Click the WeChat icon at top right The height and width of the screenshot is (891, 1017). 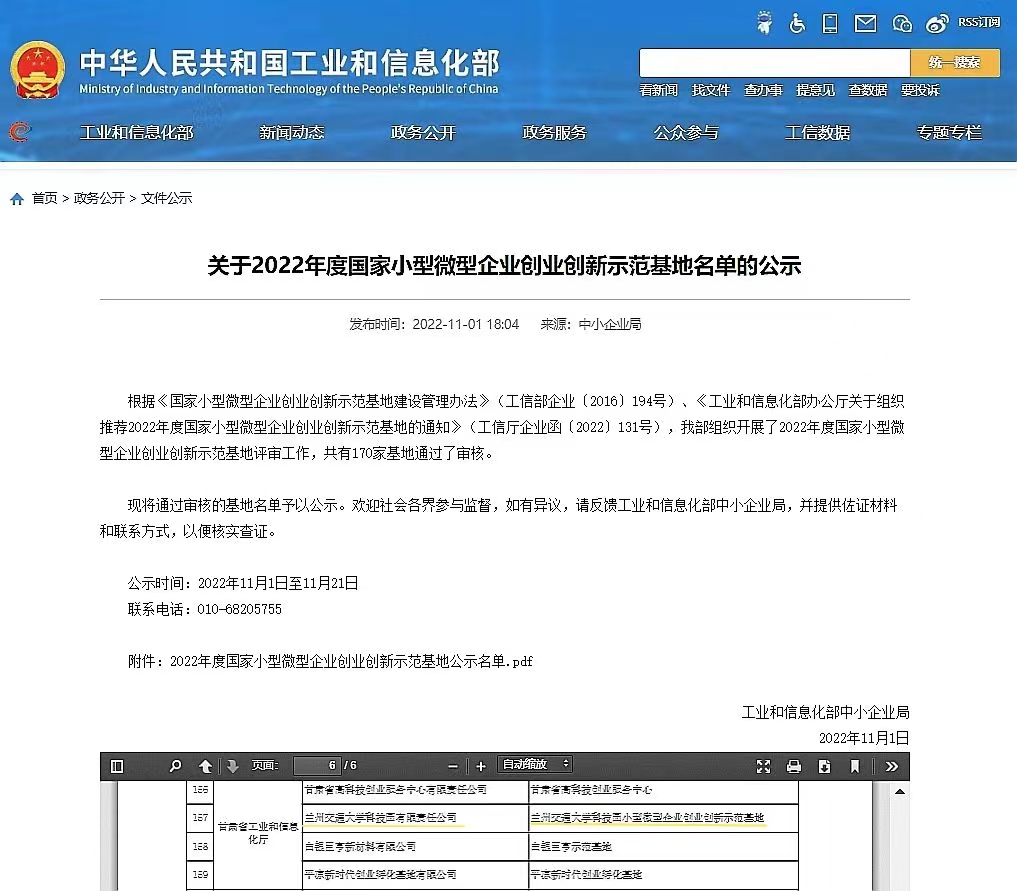901,23
